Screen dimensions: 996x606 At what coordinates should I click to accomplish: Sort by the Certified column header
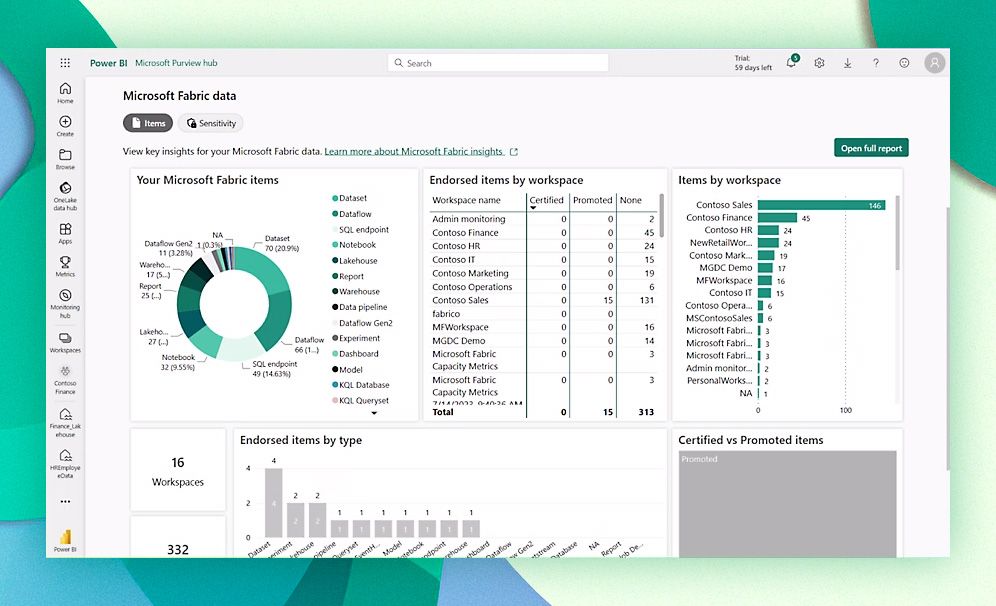[546, 200]
